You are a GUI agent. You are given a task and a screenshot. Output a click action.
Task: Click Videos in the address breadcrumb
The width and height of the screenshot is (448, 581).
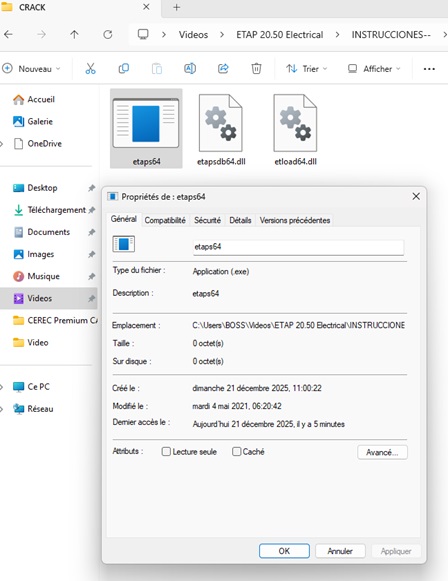point(193,34)
